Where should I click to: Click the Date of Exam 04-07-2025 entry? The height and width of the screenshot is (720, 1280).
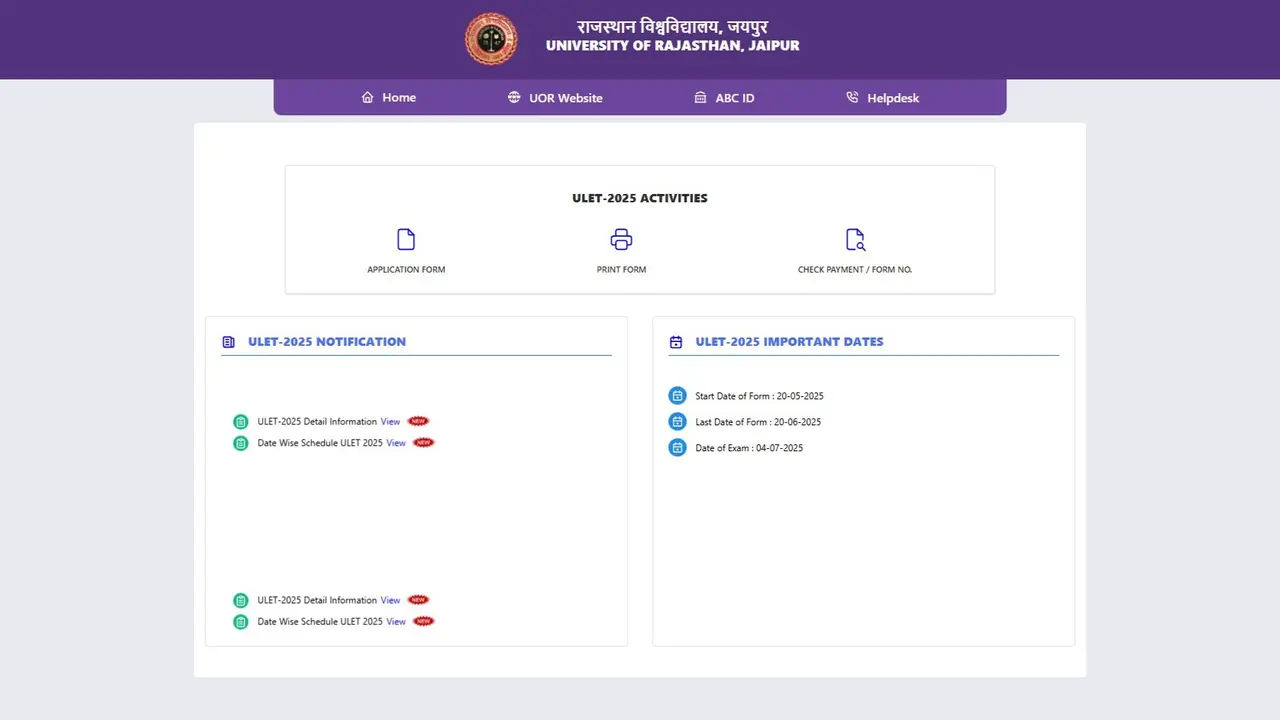[x=749, y=448]
